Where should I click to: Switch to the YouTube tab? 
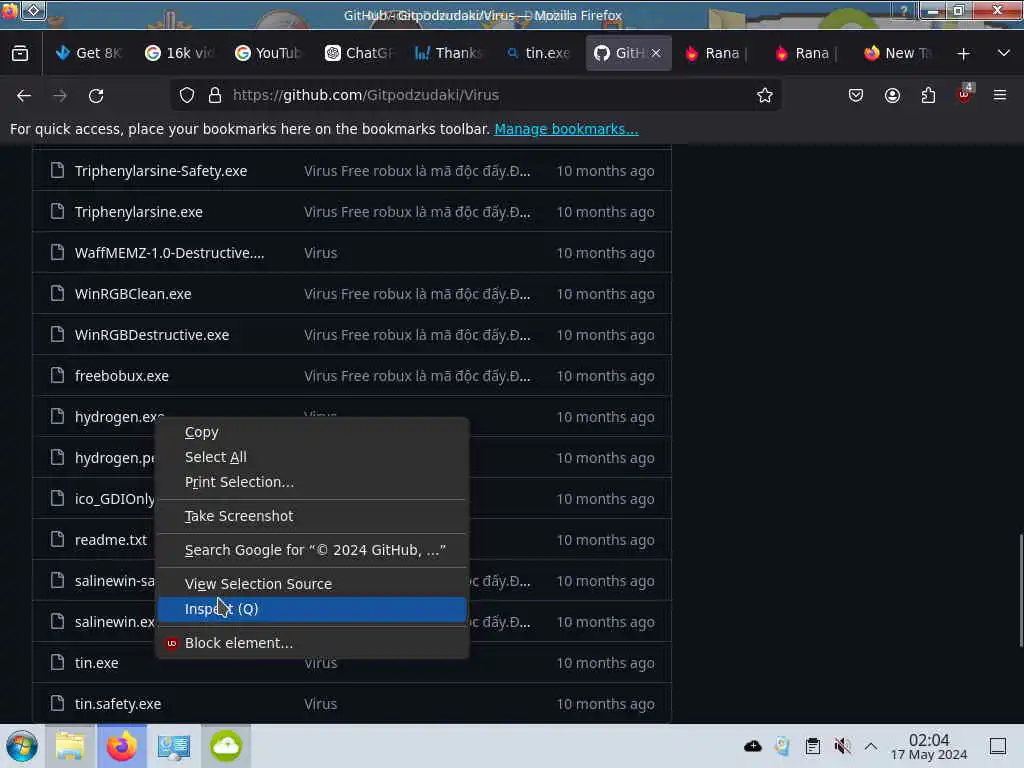[268, 54]
